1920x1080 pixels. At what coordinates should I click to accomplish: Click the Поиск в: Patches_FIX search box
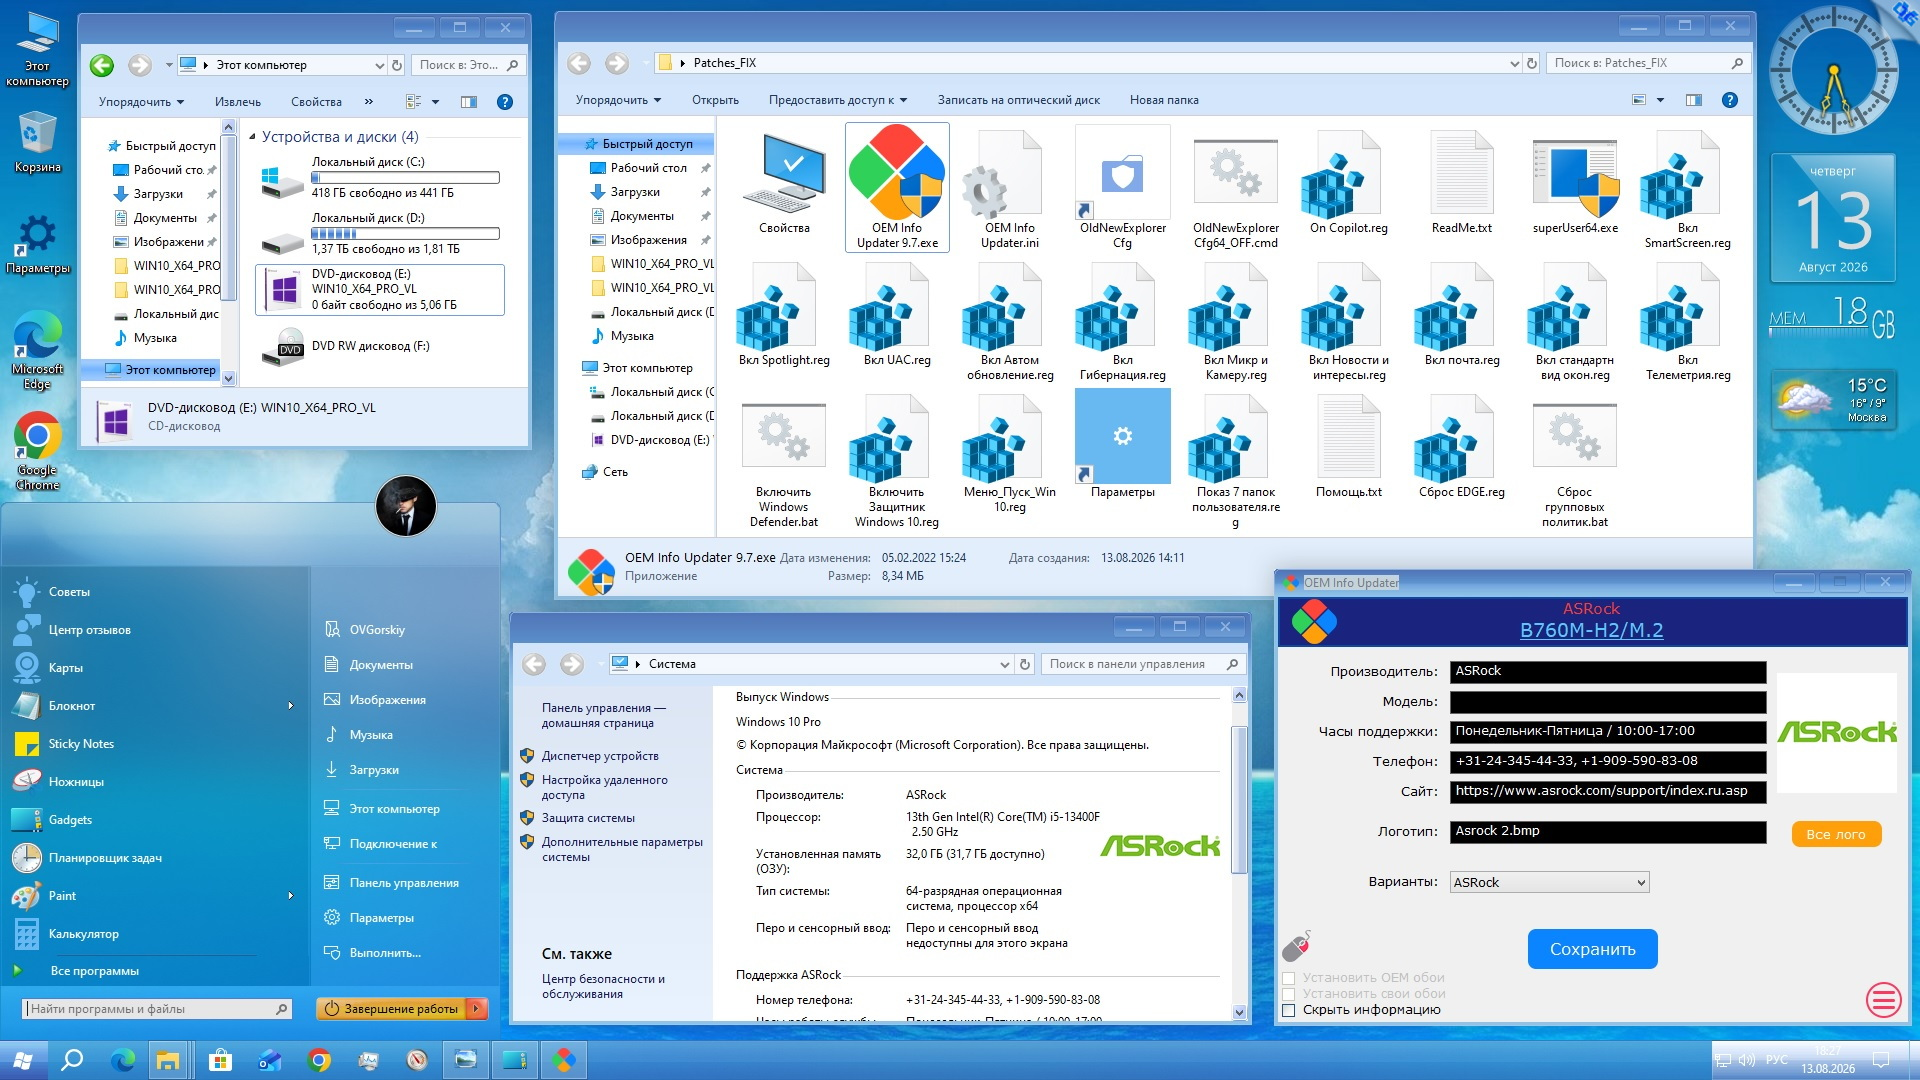[x=1647, y=63]
